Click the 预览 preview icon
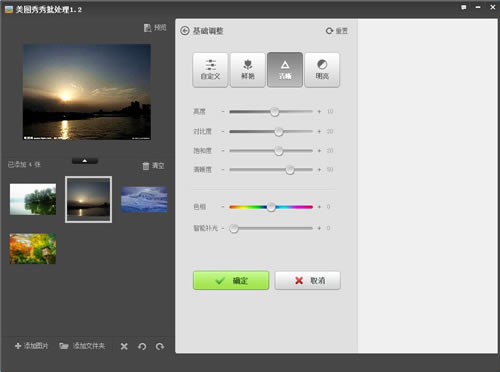The width and height of the screenshot is (500, 372). point(147,28)
